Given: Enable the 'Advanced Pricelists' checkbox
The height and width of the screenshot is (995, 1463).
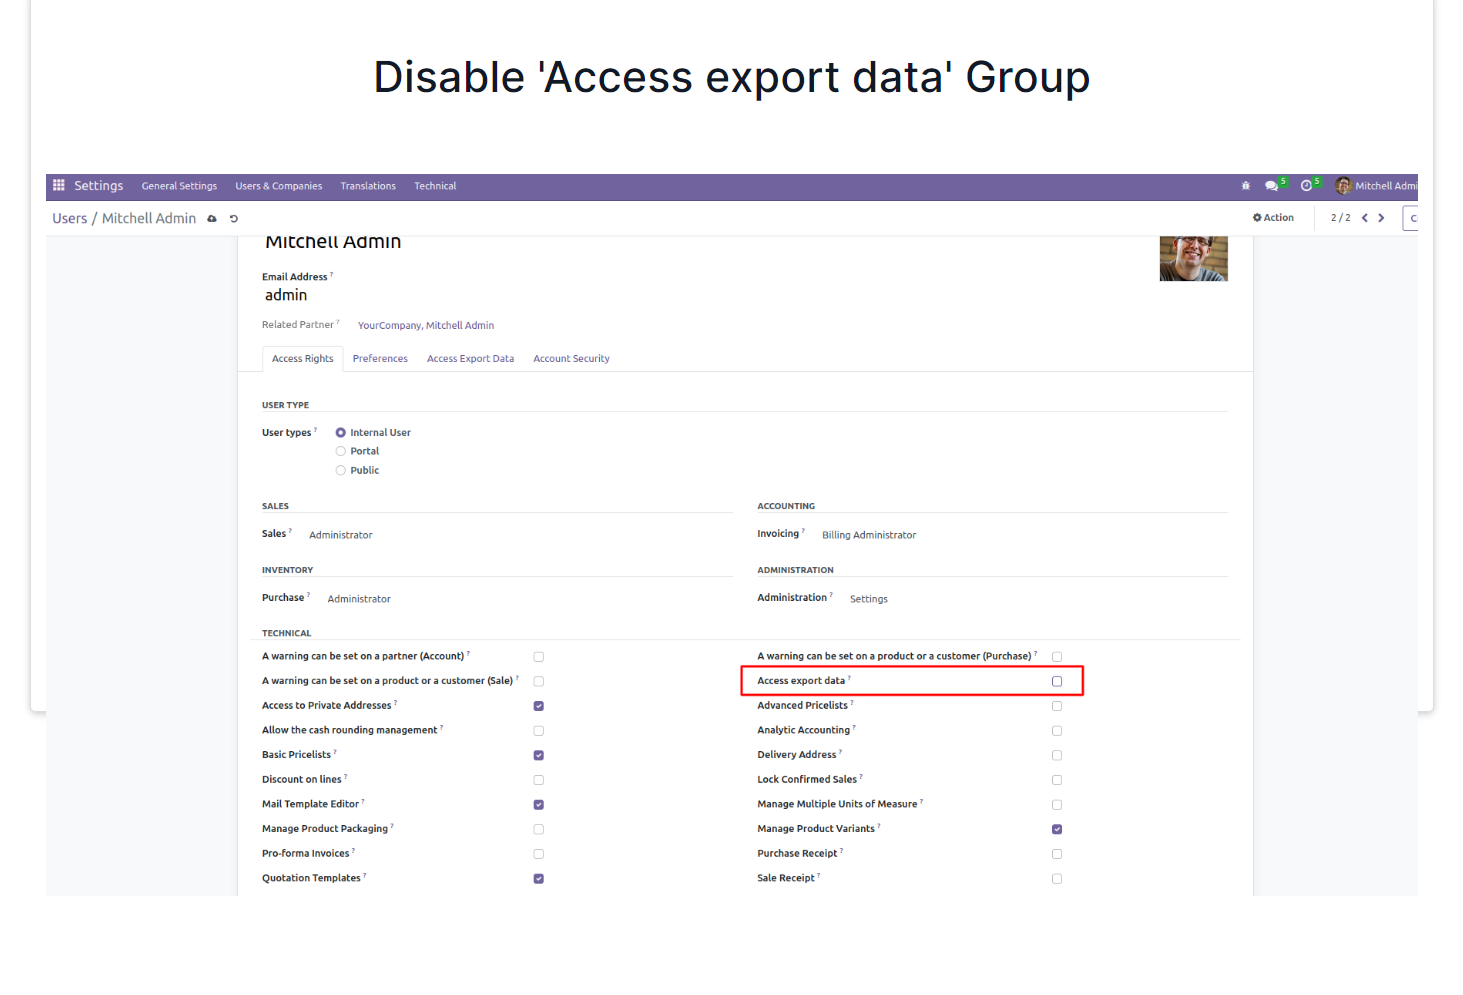Looking at the screenshot, I should point(1057,706).
